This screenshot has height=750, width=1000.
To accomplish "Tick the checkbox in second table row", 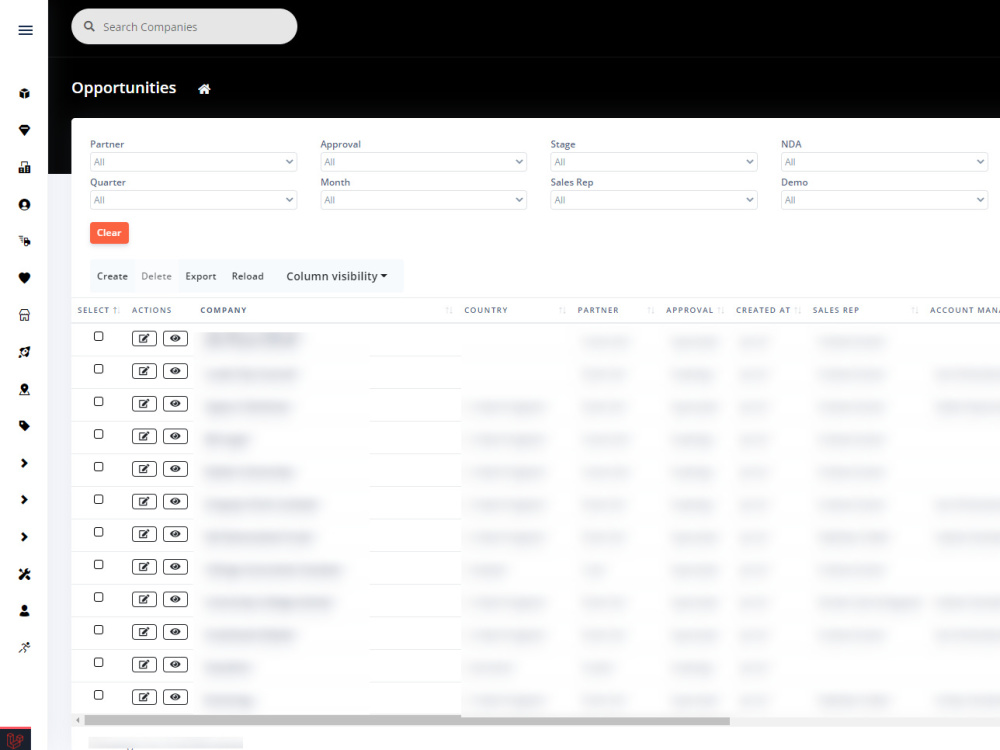I will pos(98,369).
